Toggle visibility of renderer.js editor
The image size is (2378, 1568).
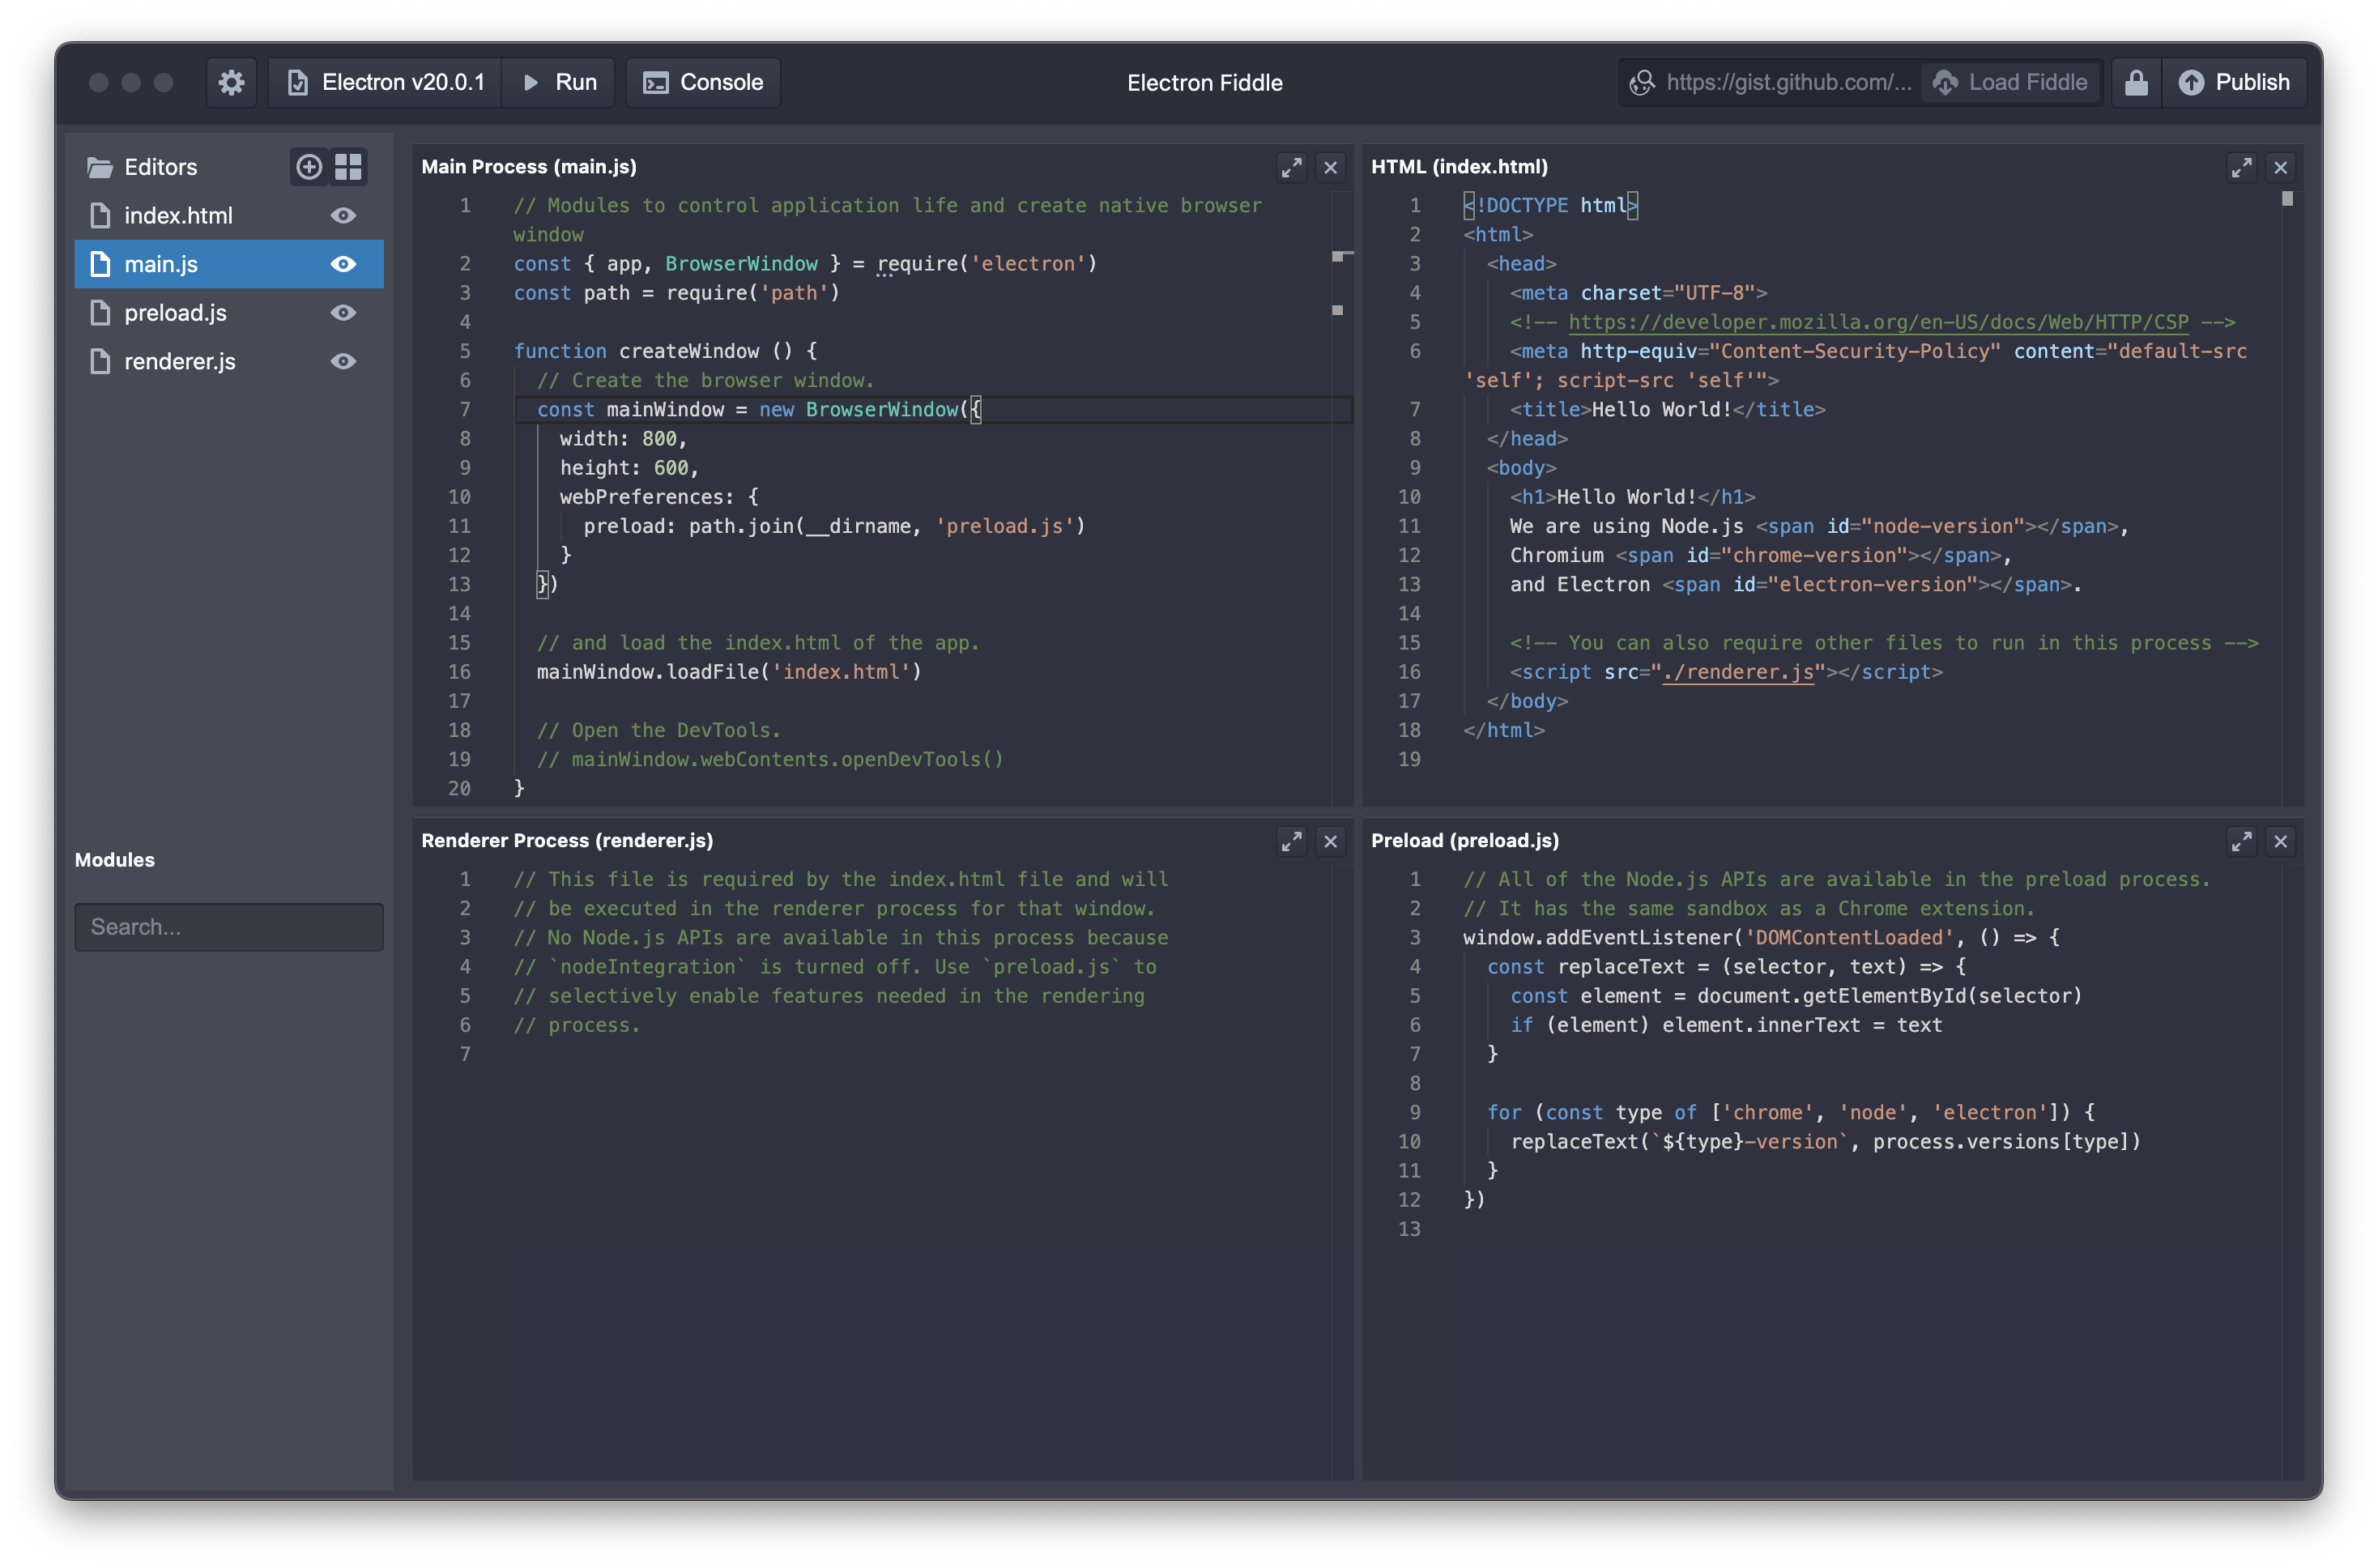point(343,362)
